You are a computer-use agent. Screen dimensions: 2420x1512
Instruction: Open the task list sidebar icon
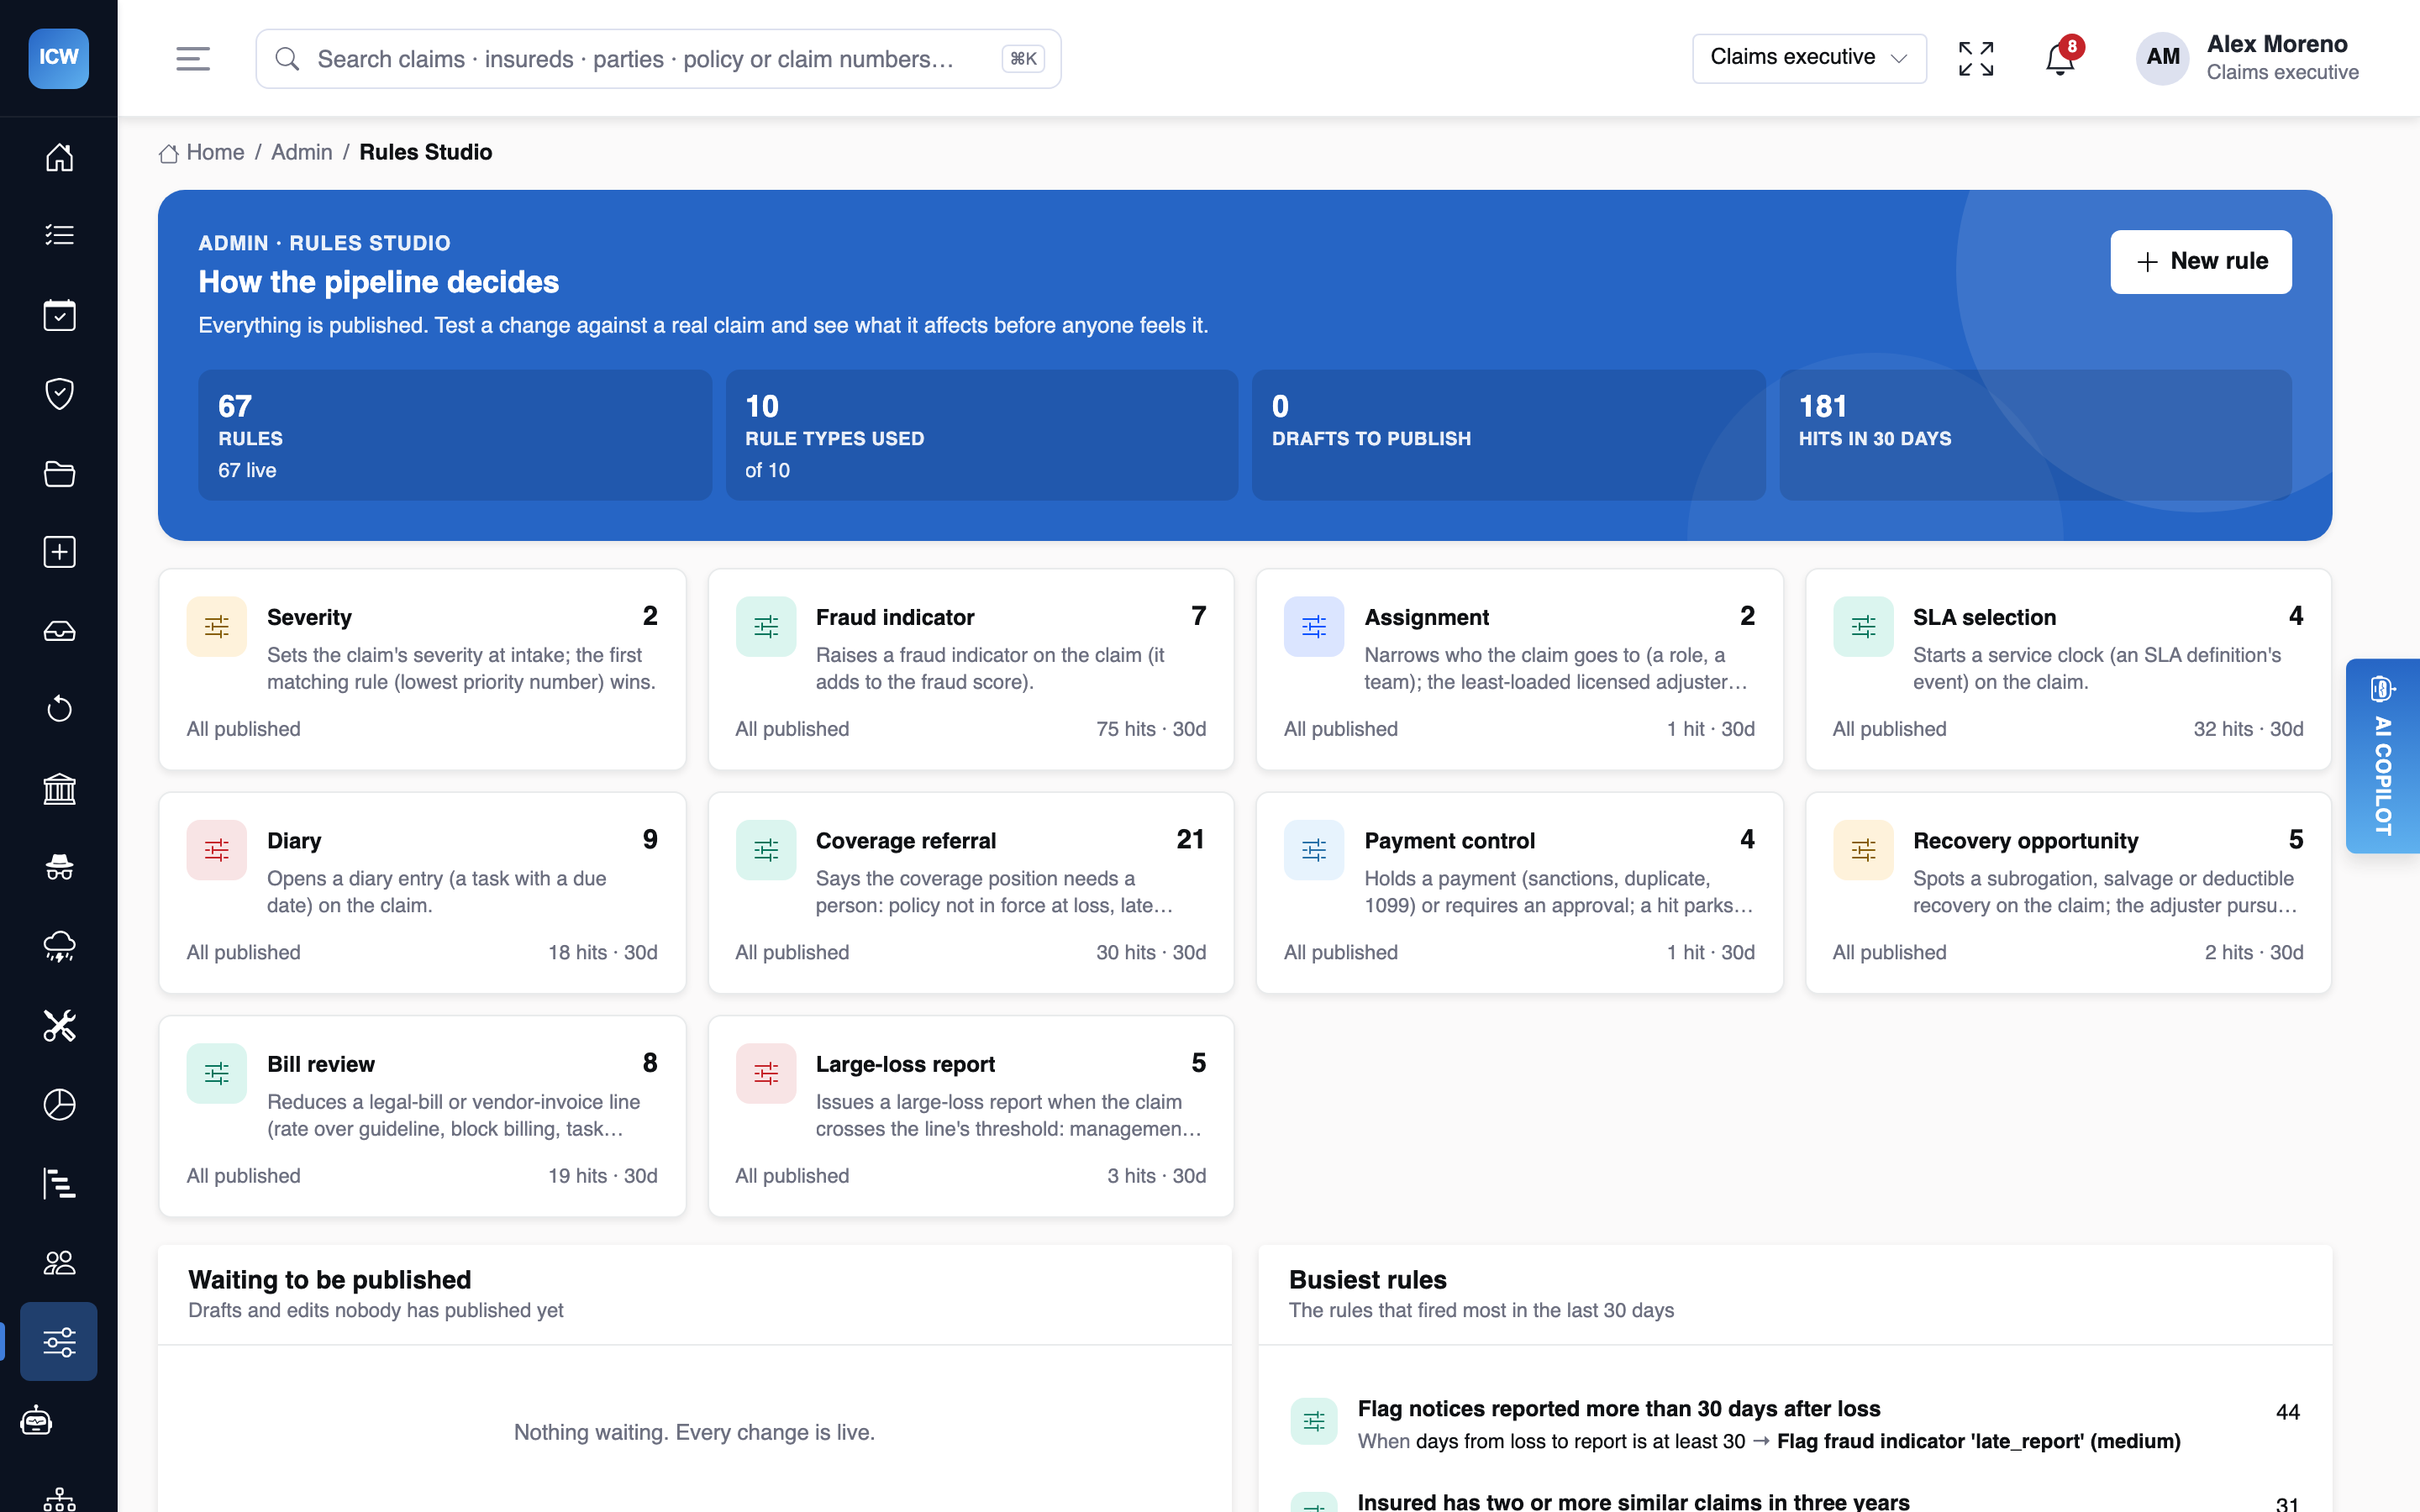59,236
